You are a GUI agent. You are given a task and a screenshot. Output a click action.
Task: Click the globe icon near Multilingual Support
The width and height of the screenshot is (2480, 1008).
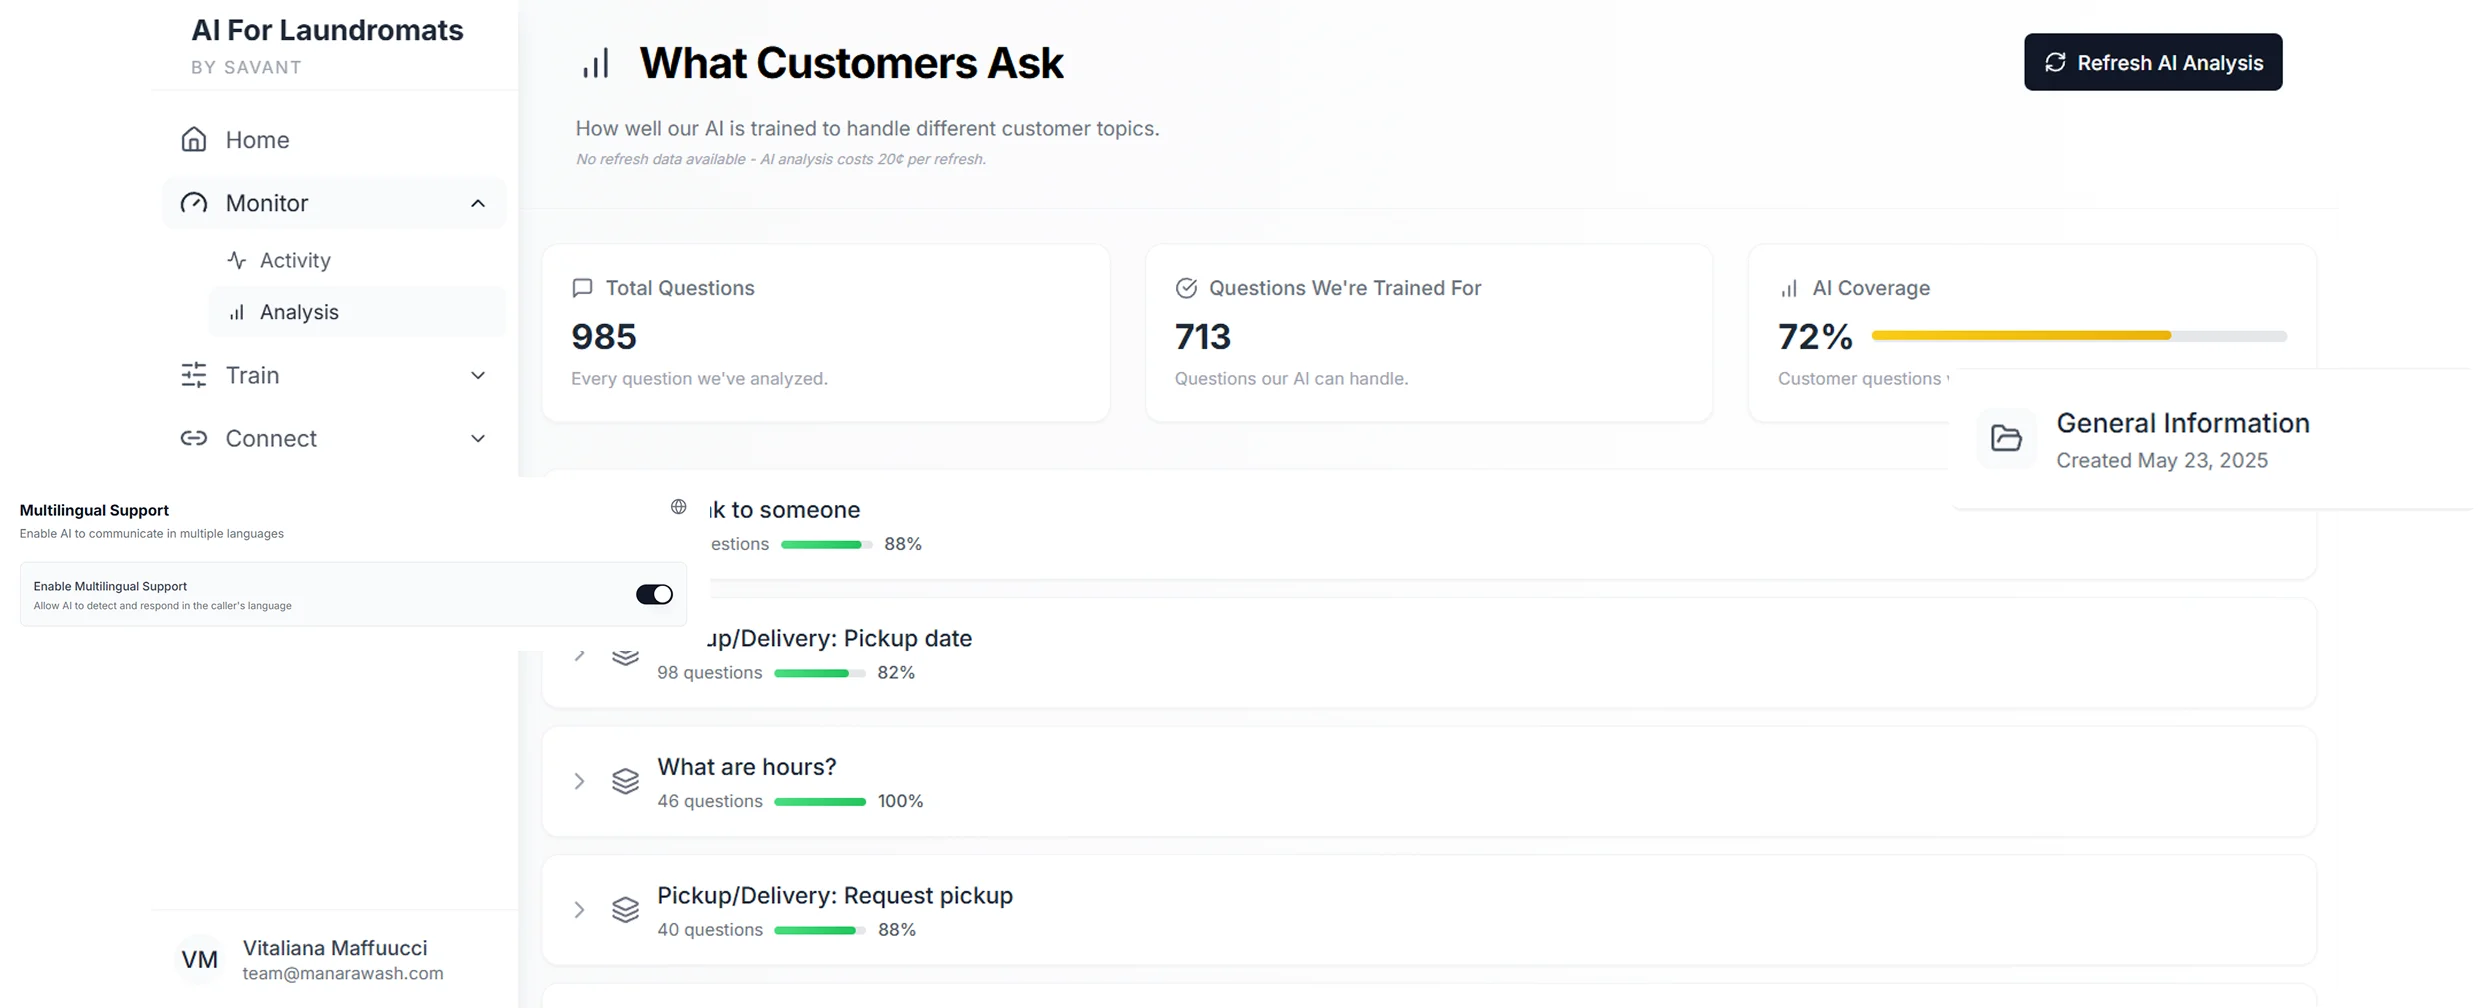(679, 507)
